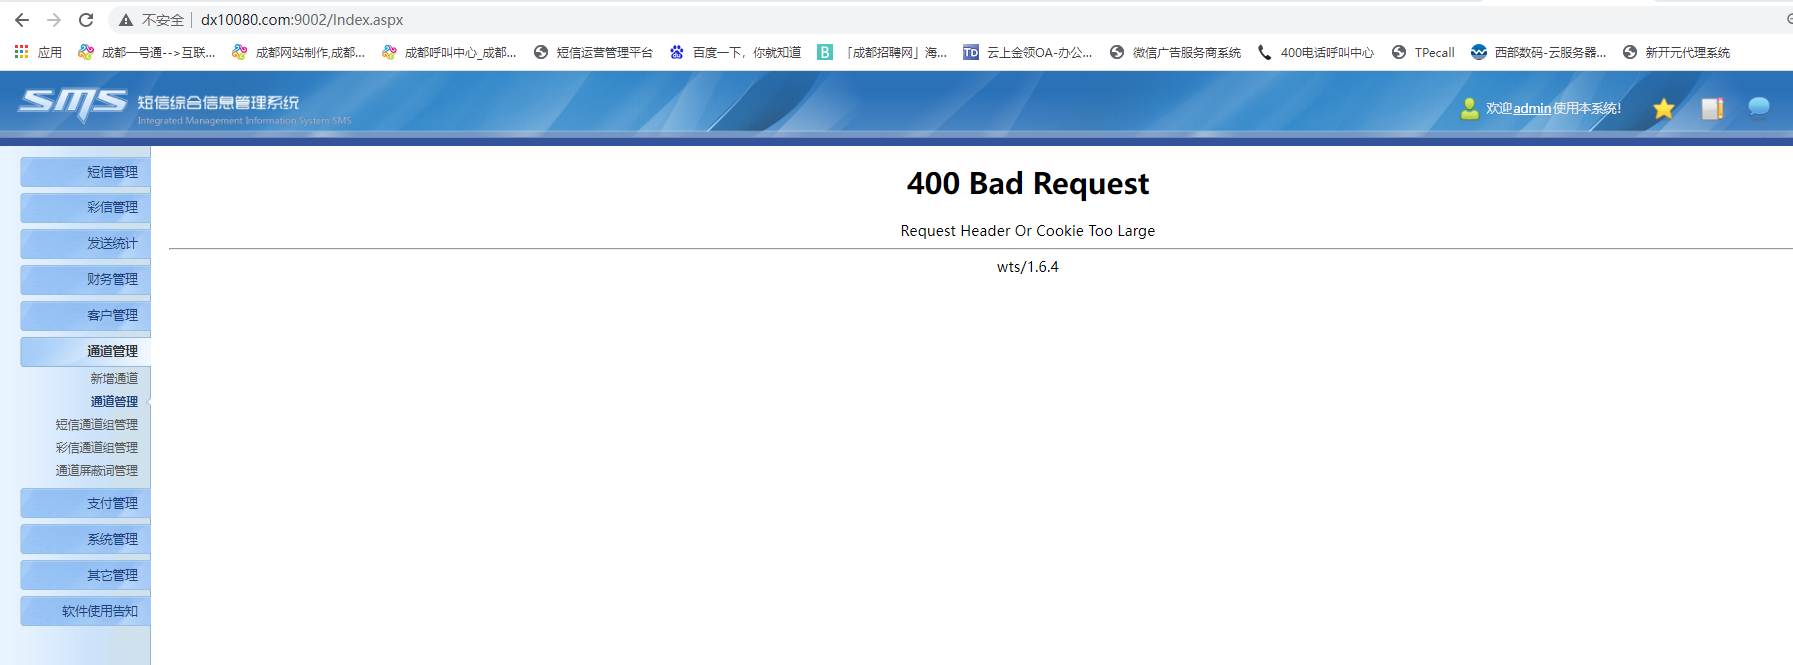Open the 新增通道 submenu item
The image size is (1793, 665).
tap(114, 378)
